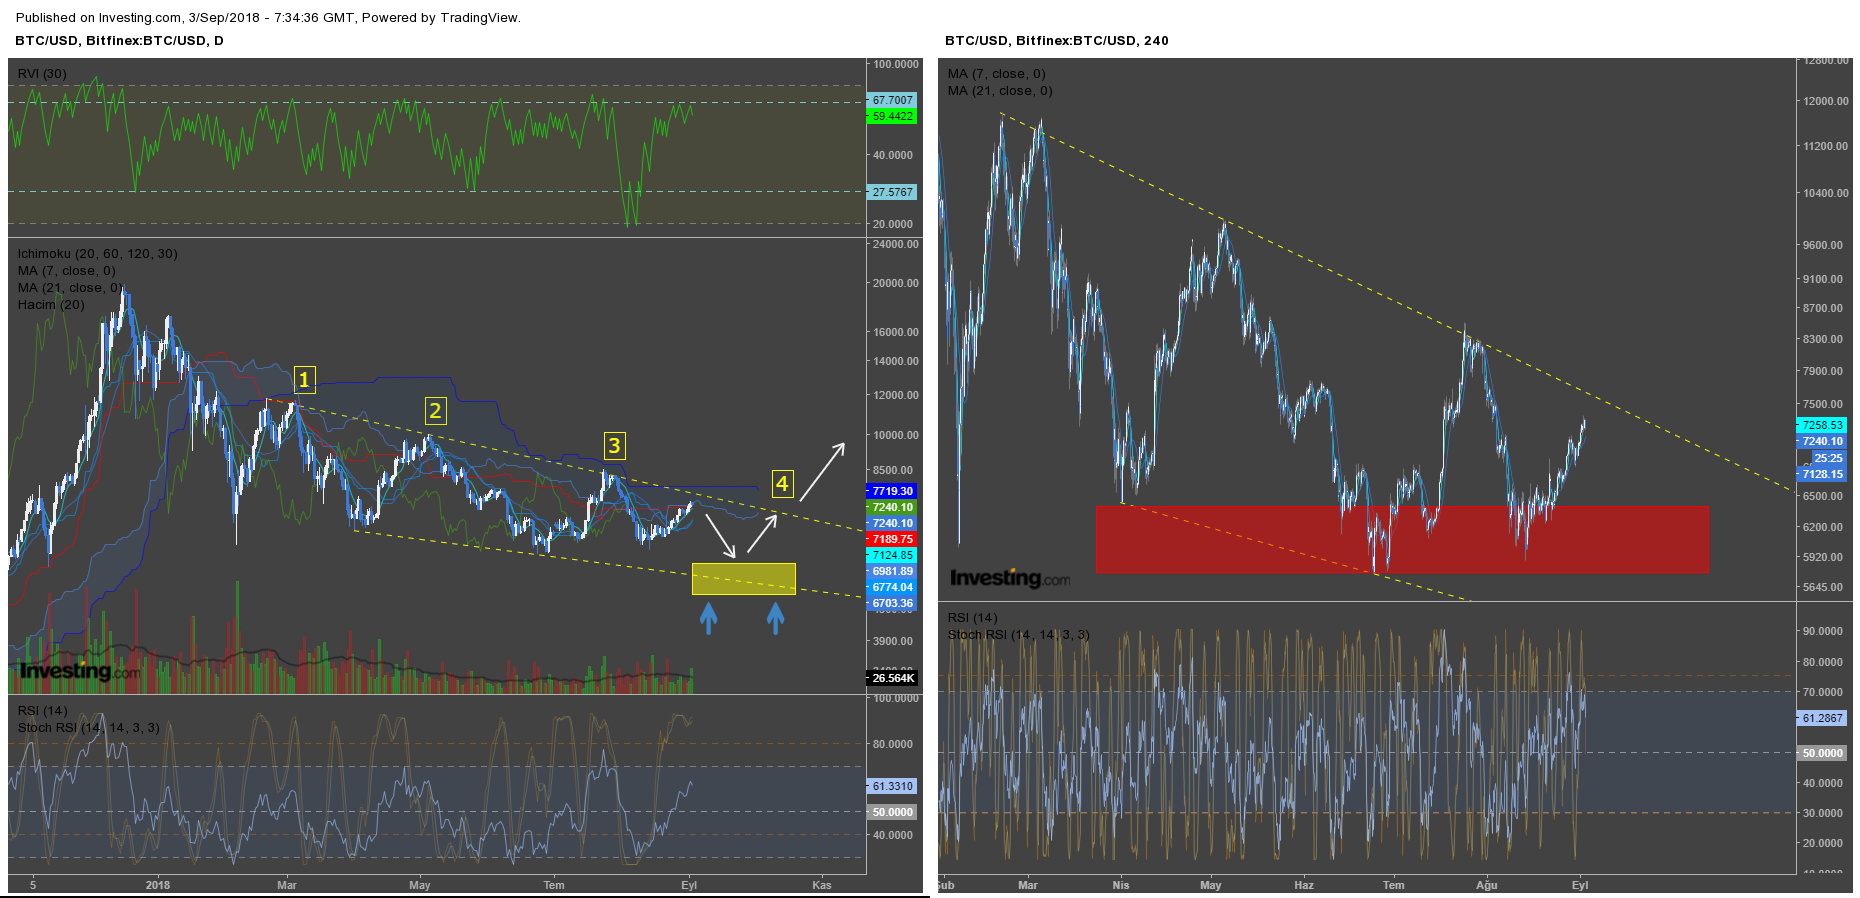Select the red support zone rectangle
The height and width of the screenshot is (898, 1860).
click(x=1402, y=539)
